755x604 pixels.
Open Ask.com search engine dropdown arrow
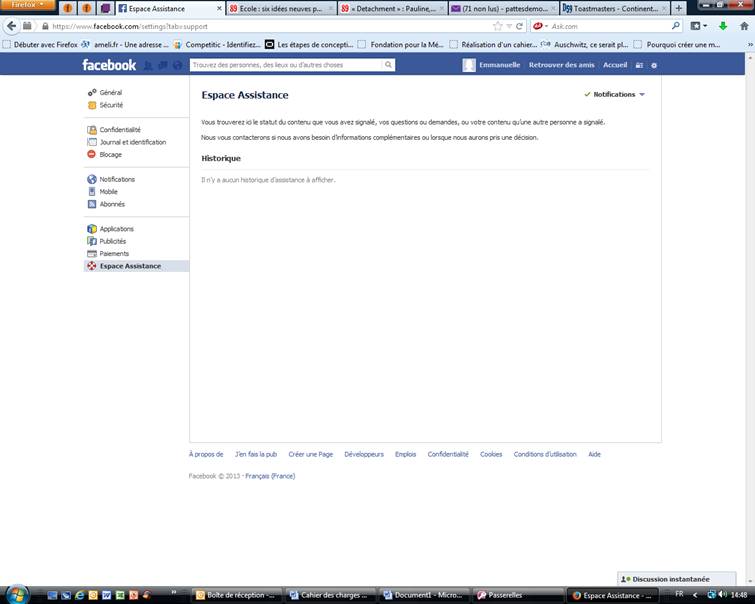(546, 26)
